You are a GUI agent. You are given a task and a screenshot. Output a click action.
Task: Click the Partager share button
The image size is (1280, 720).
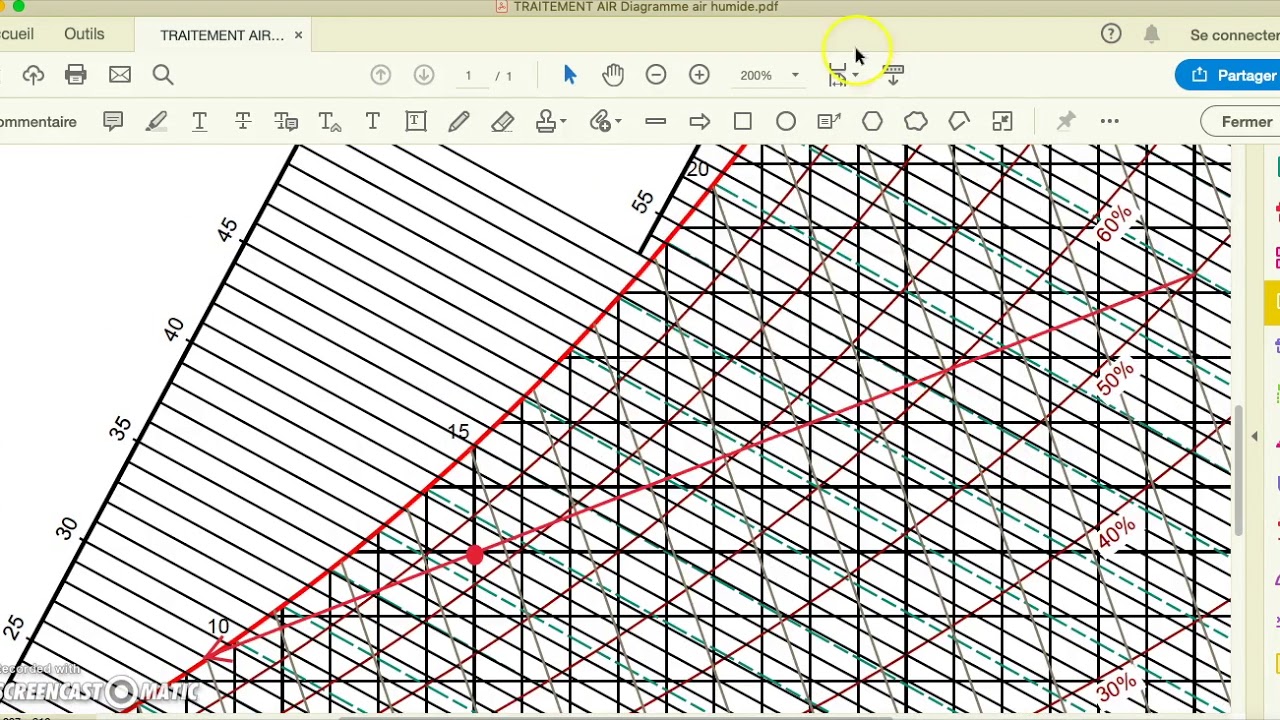1230,75
